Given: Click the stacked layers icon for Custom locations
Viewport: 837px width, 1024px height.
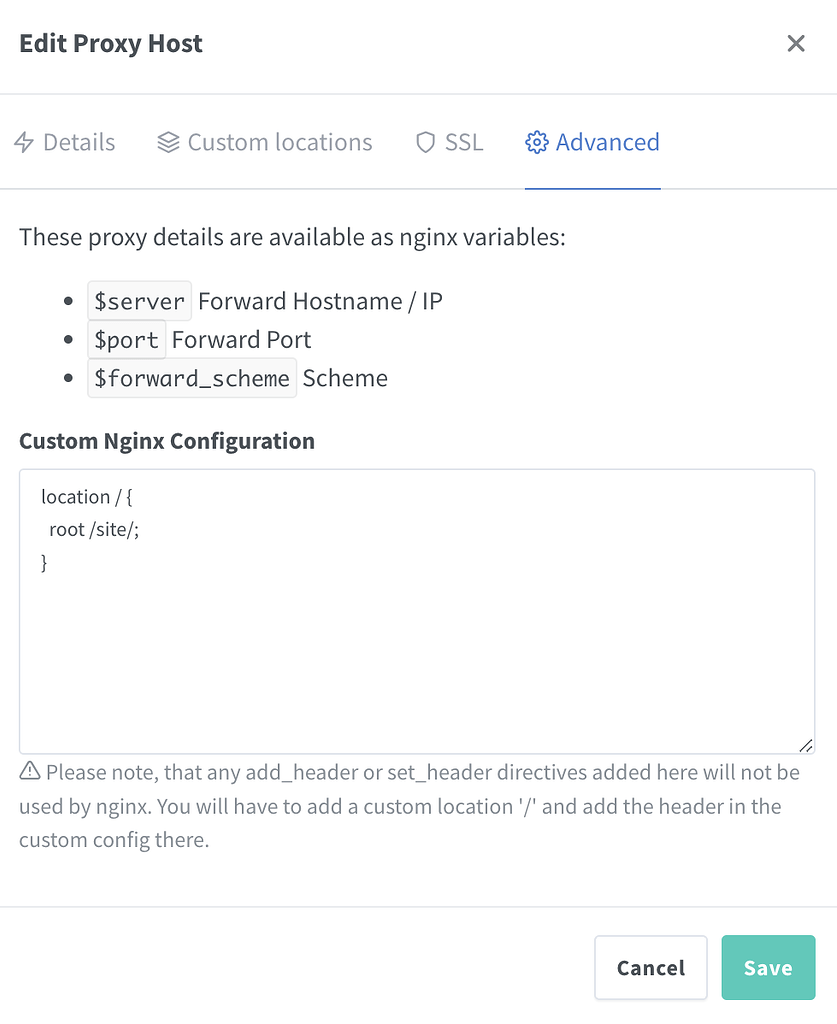Looking at the screenshot, I should pos(168,143).
